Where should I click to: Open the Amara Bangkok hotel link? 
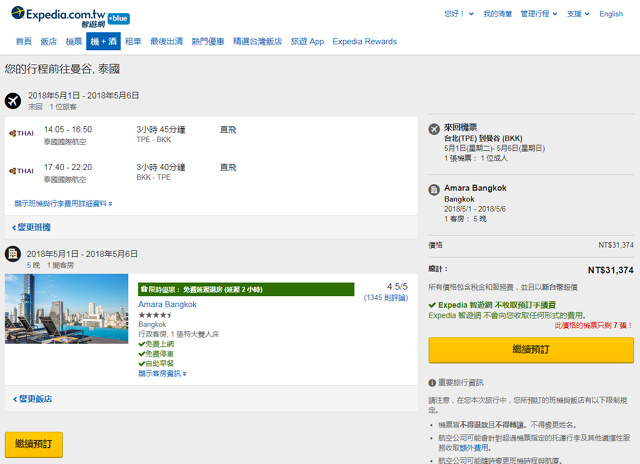(167, 304)
